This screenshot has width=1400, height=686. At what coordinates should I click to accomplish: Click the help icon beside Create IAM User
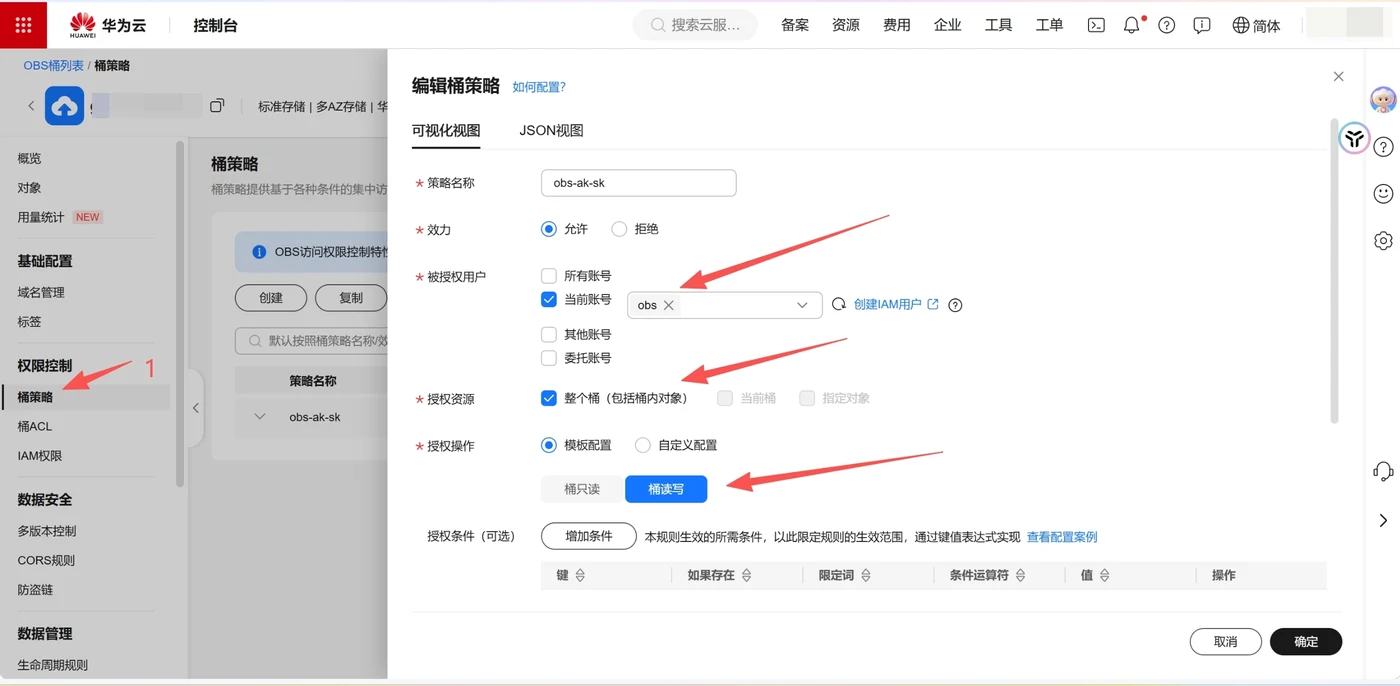coord(955,305)
